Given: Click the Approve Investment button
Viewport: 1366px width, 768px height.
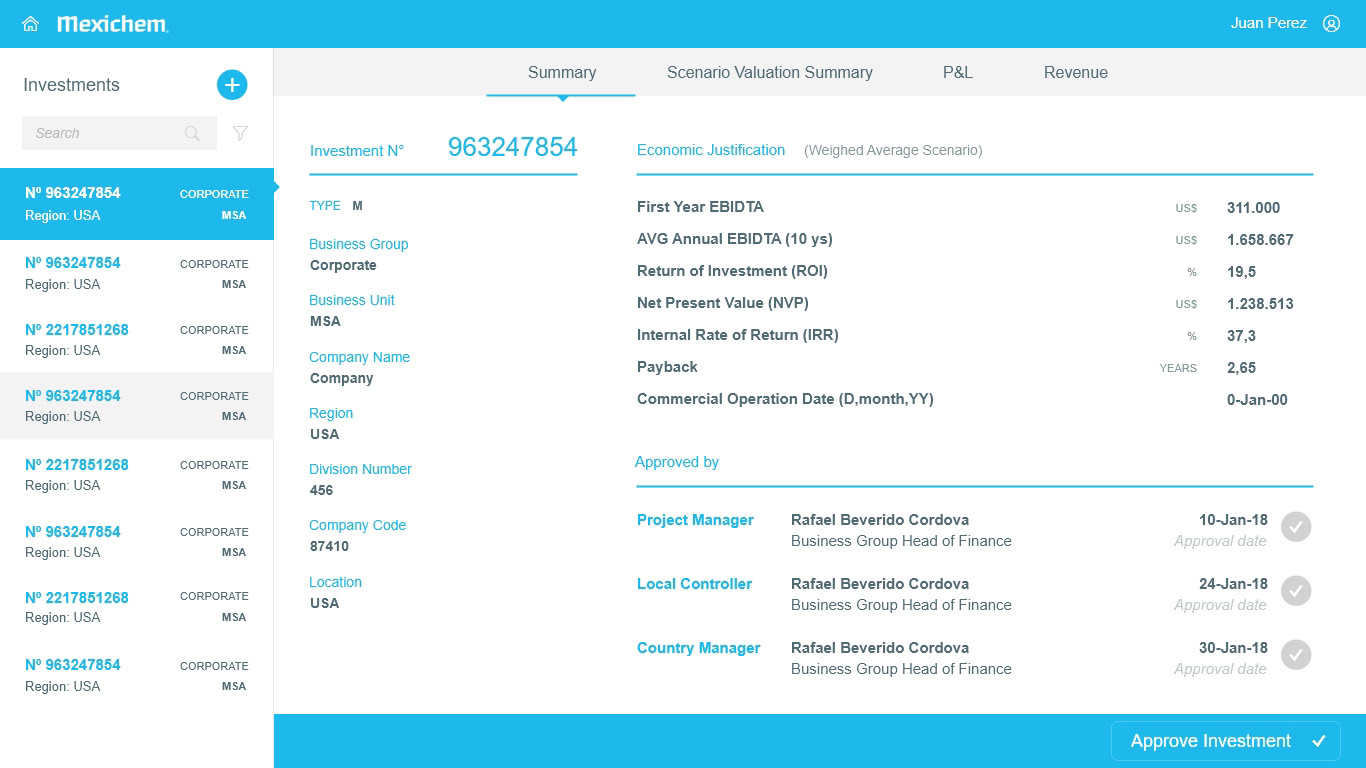Looking at the screenshot, I should click(x=1226, y=741).
